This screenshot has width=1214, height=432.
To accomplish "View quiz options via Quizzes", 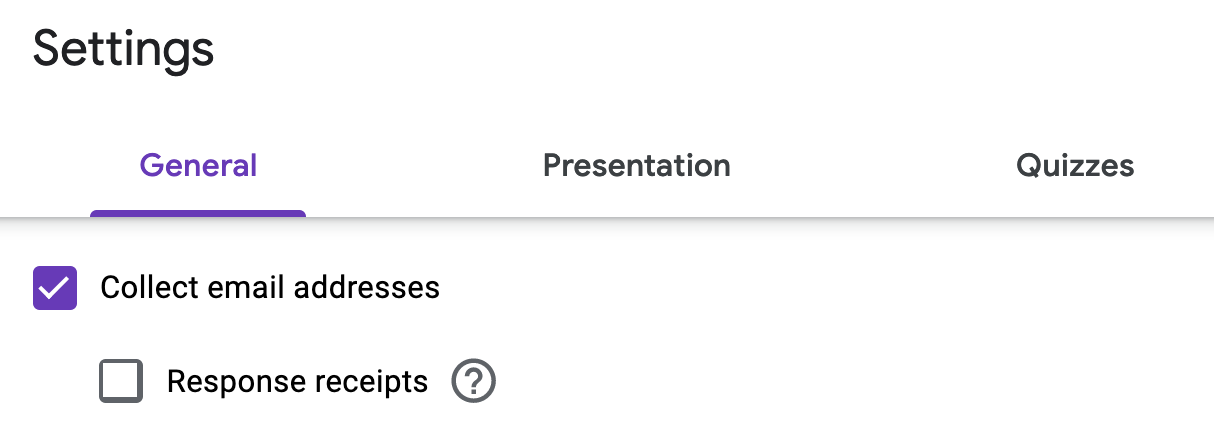I will point(1075,165).
